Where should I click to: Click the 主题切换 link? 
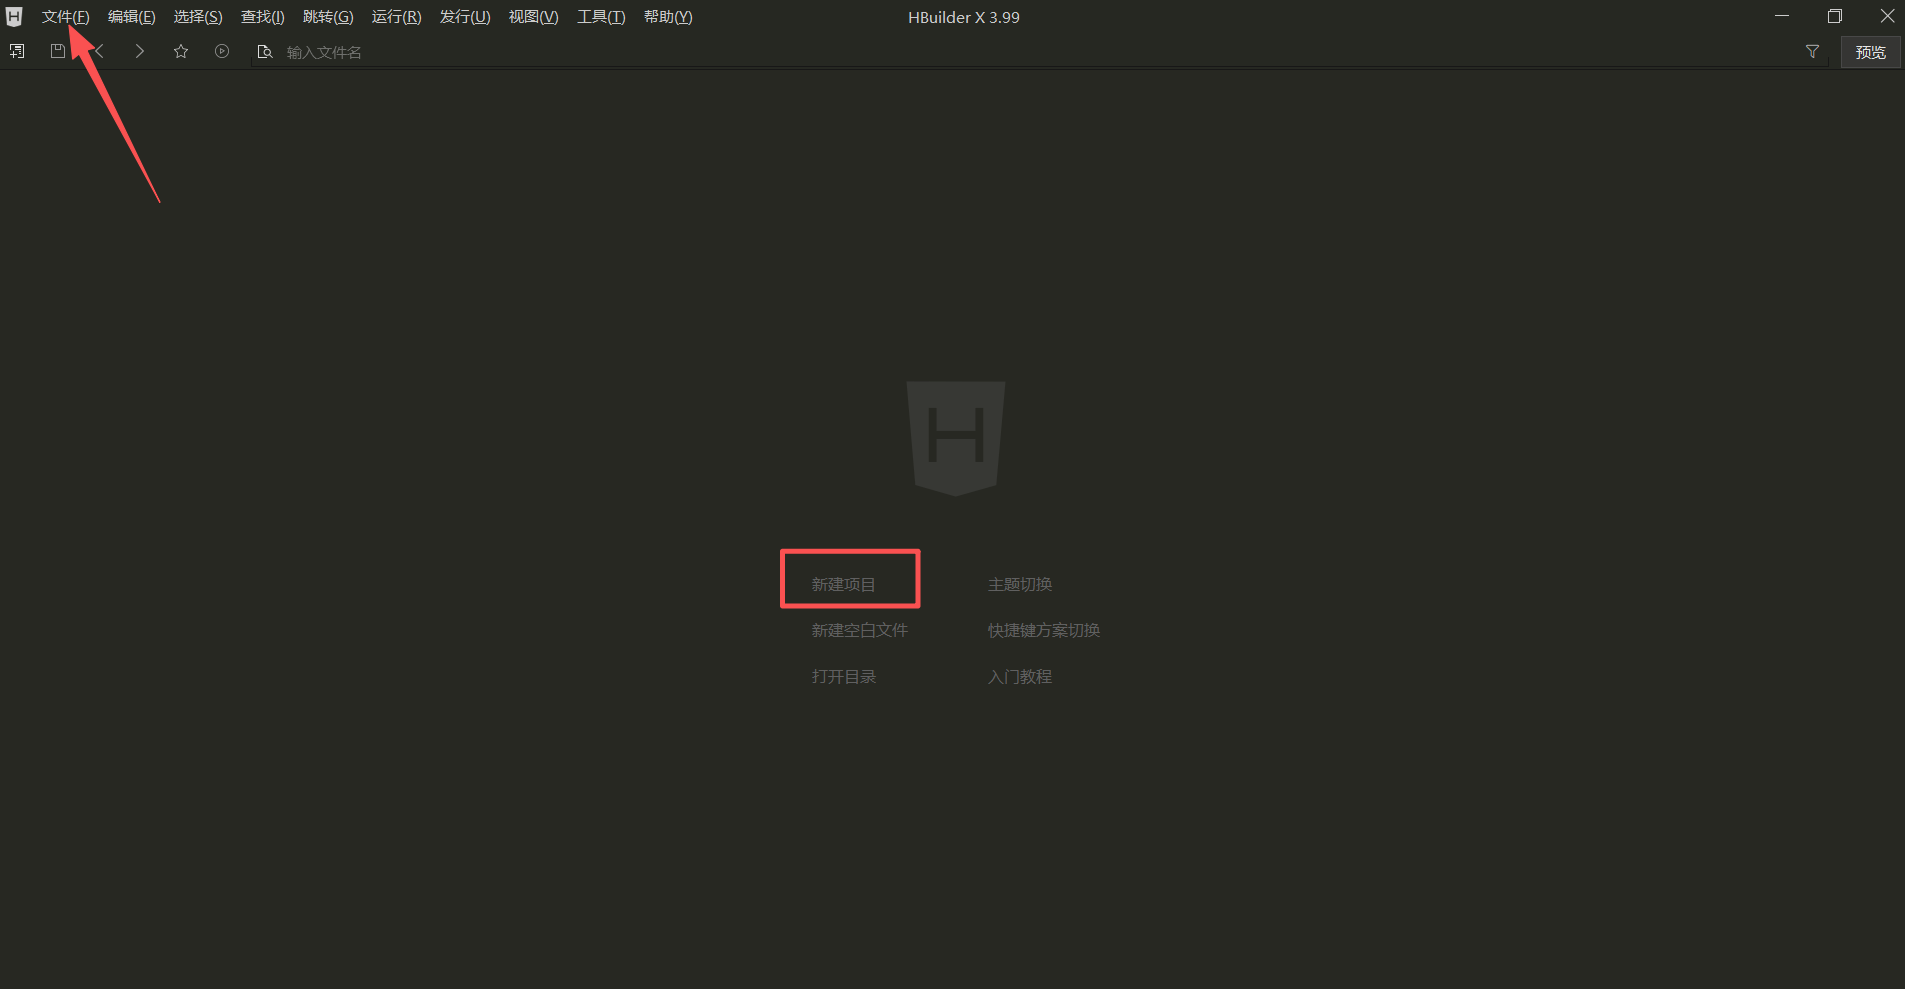pyautogui.click(x=1020, y=584)
